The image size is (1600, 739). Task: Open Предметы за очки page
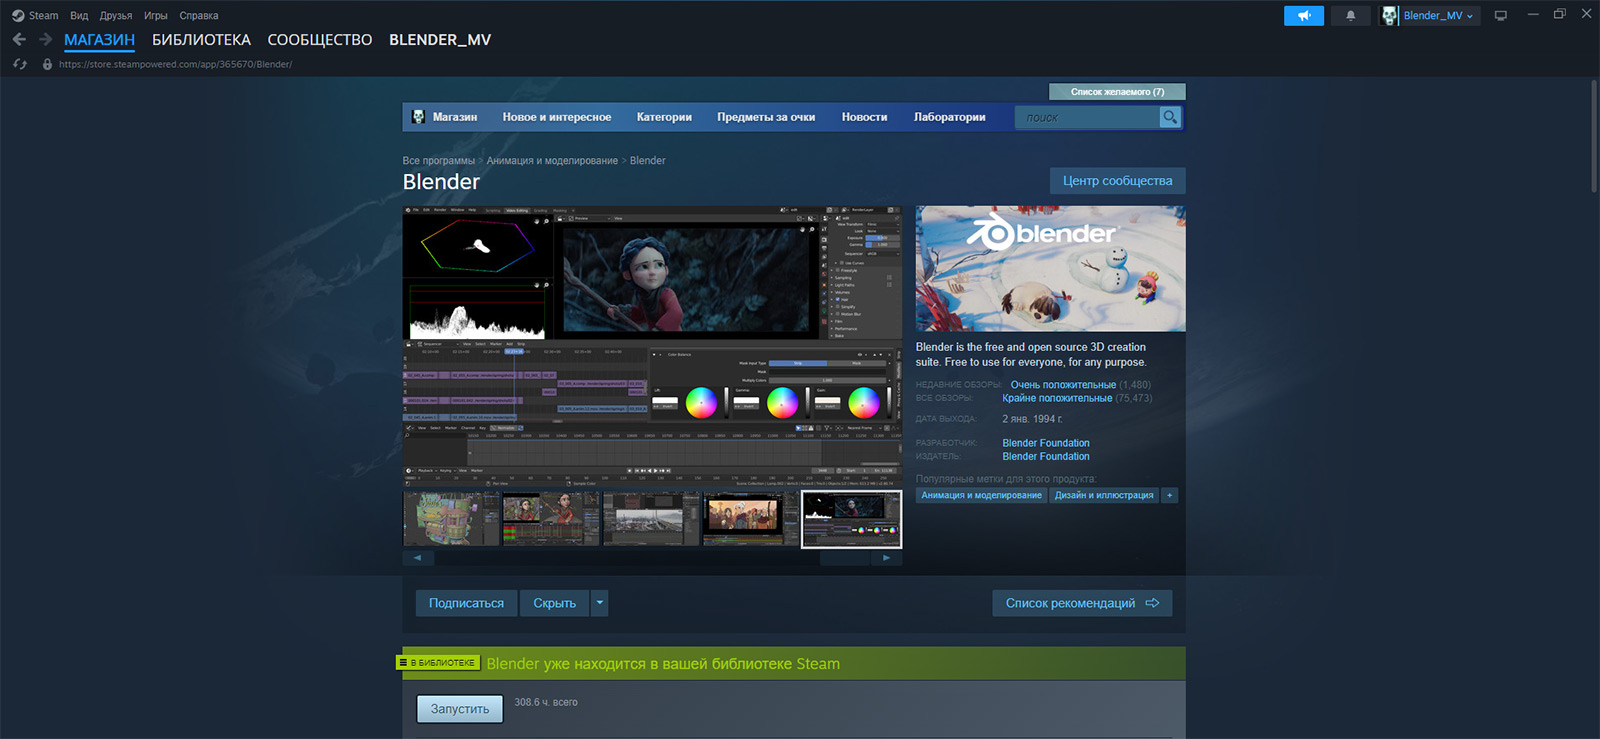tap(766, 117)
